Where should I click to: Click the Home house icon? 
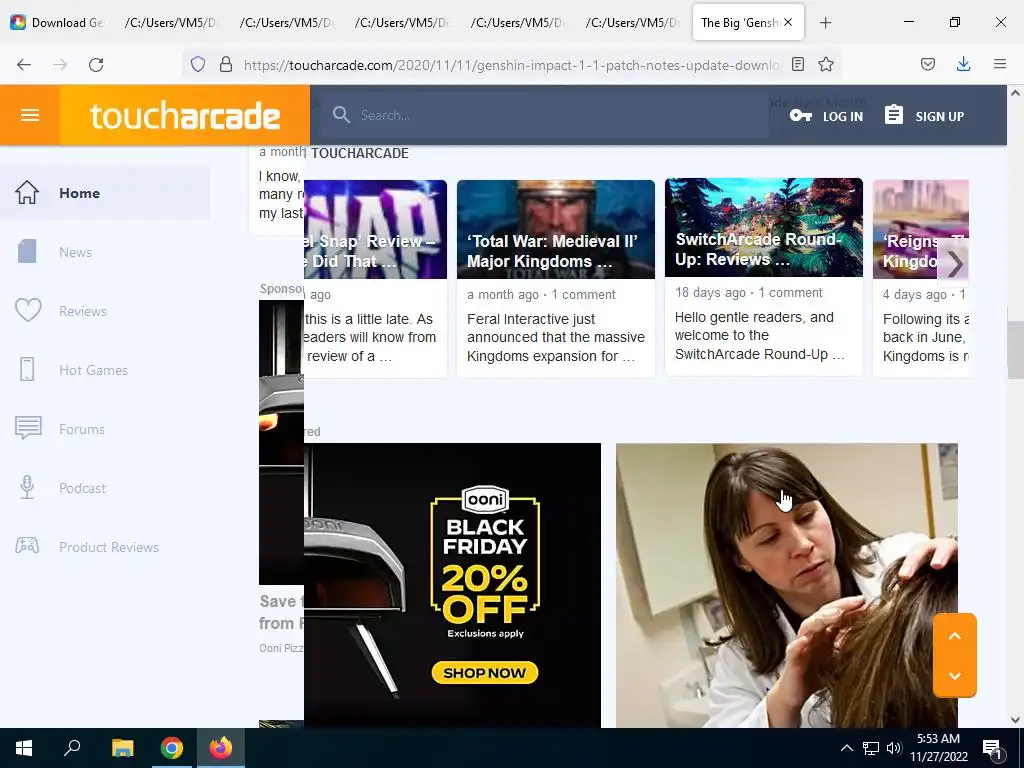pos(27,193)
